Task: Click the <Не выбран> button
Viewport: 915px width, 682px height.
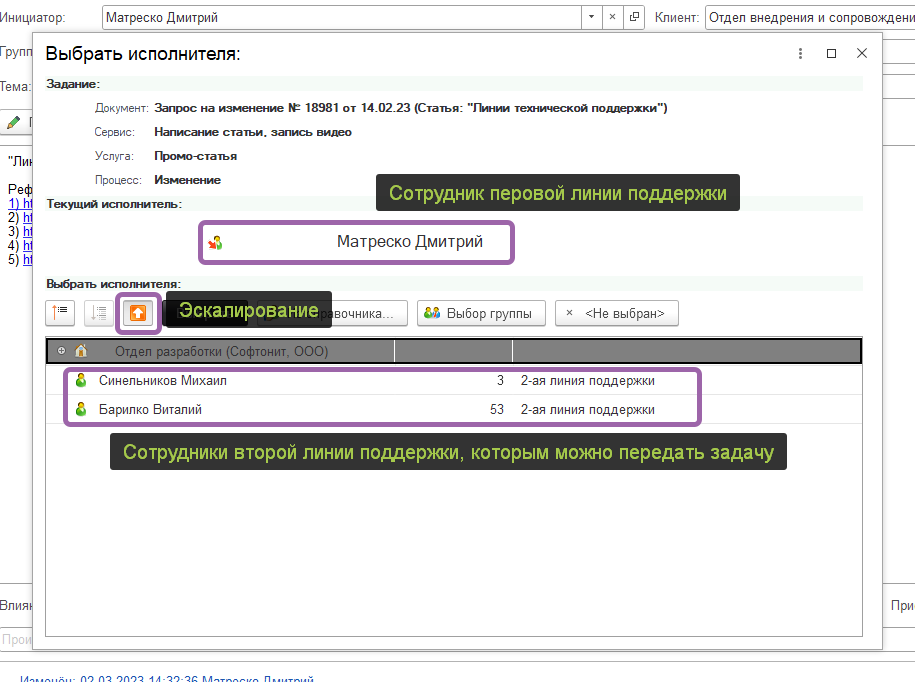Action: (616, 313)
